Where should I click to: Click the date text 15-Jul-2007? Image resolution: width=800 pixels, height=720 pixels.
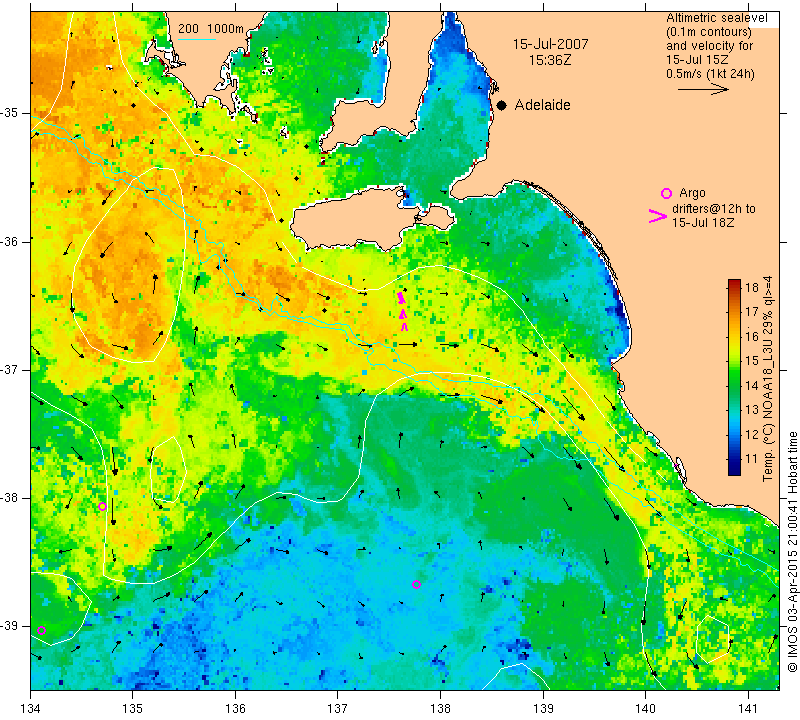(551, 44)
